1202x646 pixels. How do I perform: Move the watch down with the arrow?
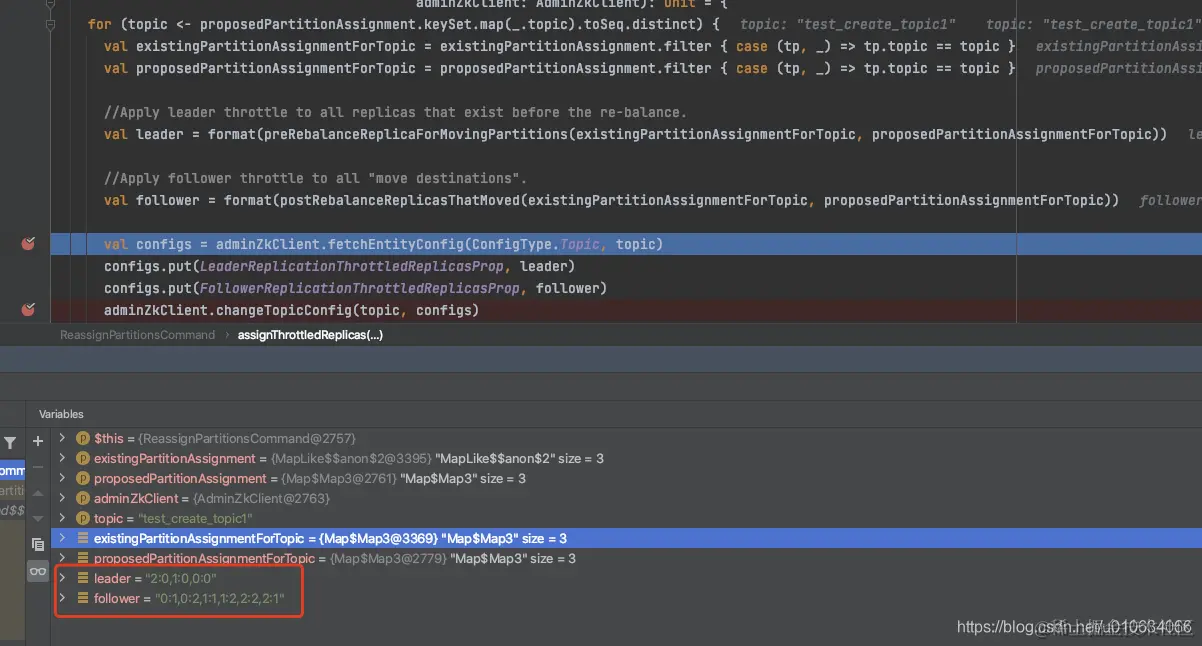38,518
